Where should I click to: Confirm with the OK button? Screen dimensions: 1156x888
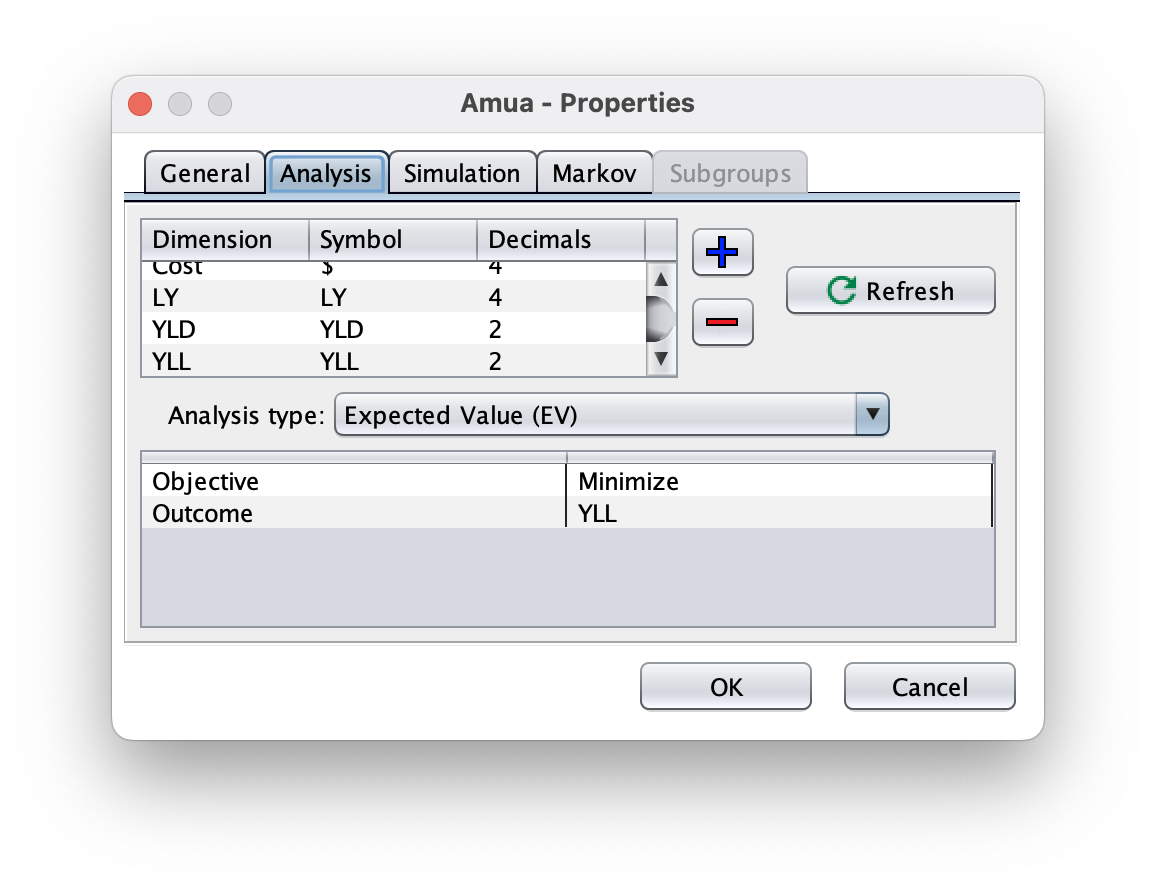coord(726,687)
